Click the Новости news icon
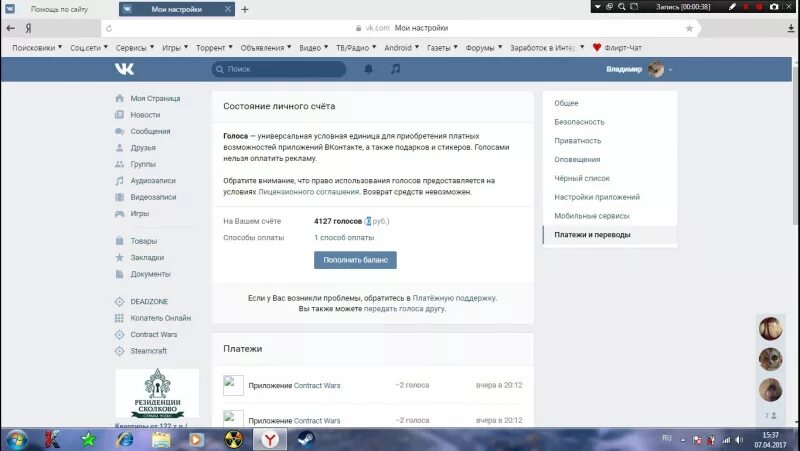Image resolution: width=800 pixels, height=451 pixels. point(119,115)
